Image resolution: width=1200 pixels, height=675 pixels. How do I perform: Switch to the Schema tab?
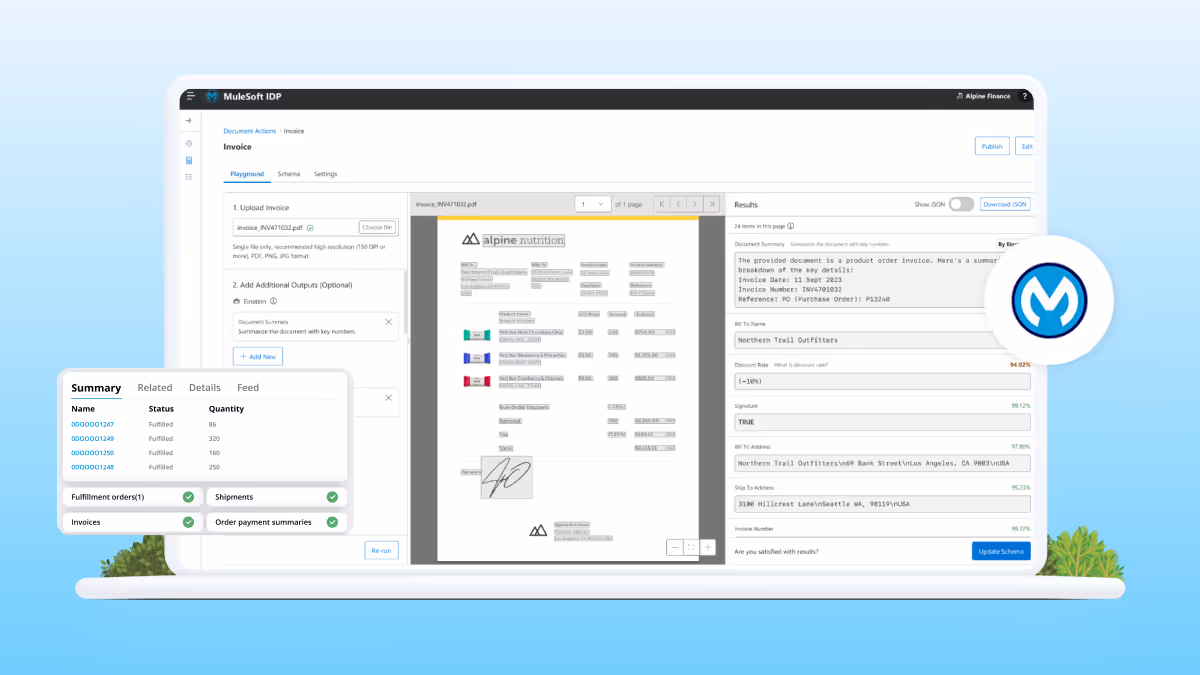pos(289,174)
